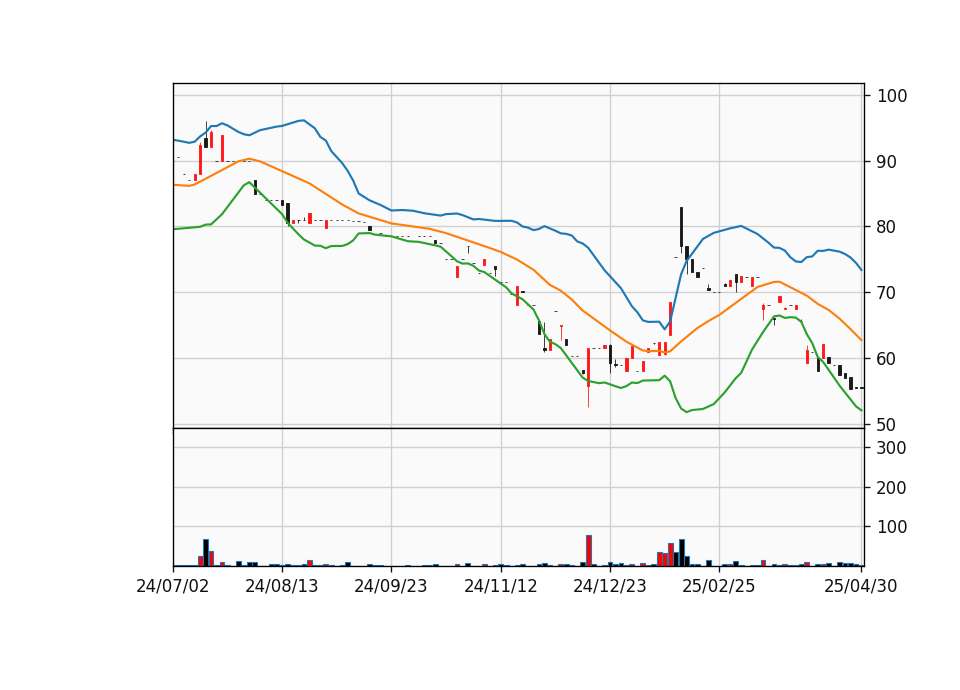
Task: Click the 25/04/30 date label
Action: click(x=861, y=586)
